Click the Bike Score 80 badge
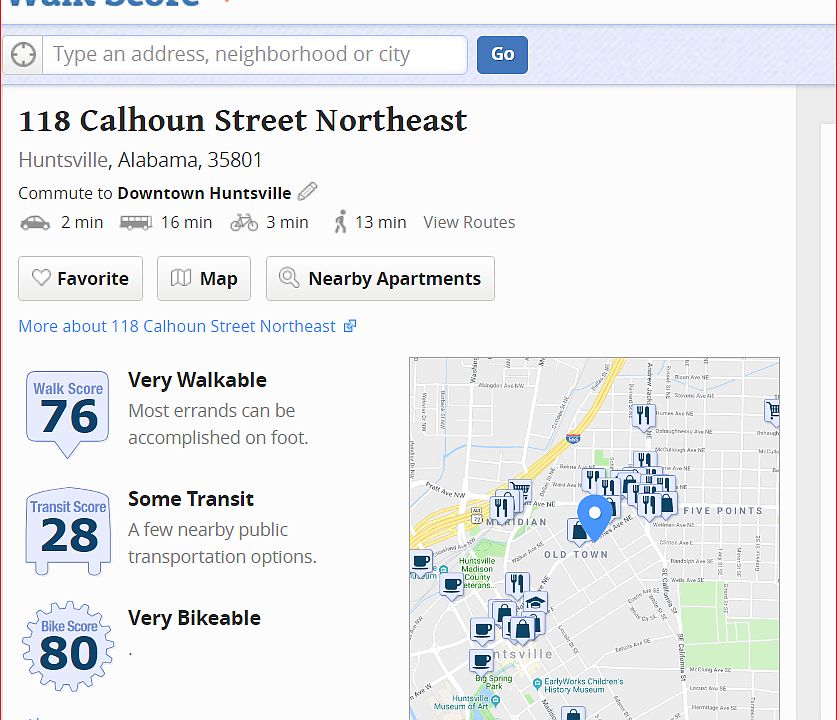The image size is (837, 720). coord(68,648)
